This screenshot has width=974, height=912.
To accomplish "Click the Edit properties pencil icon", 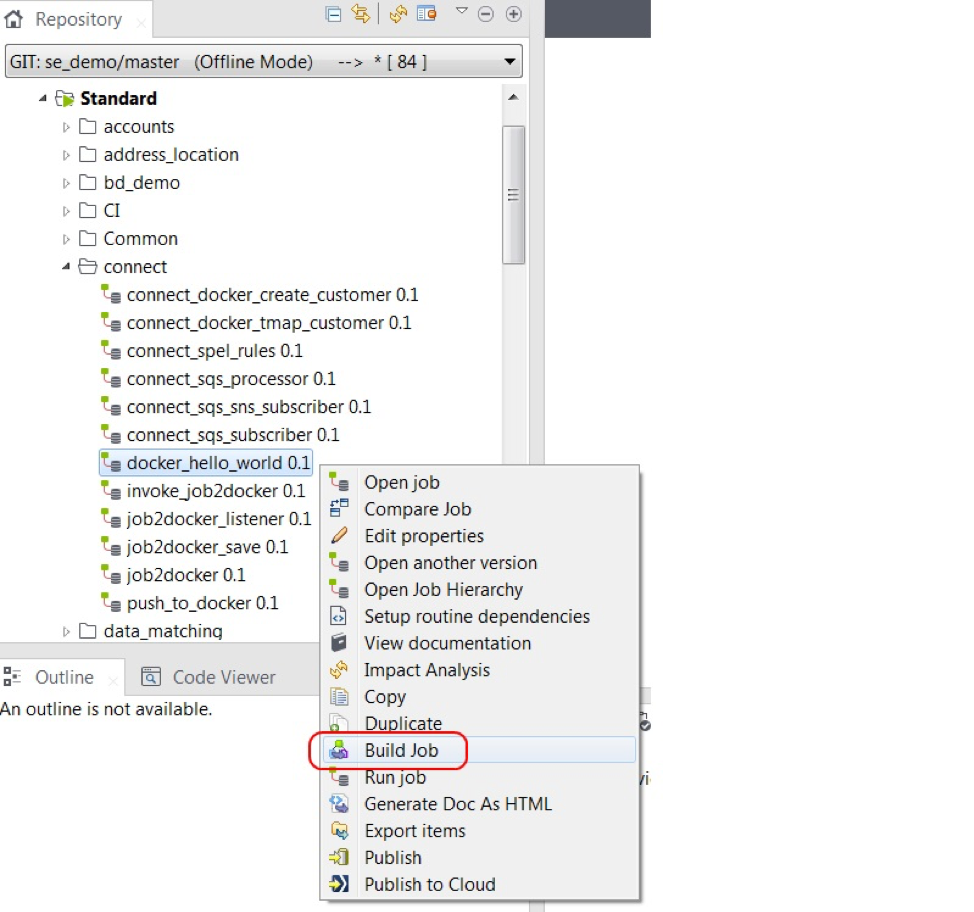I will click(x=340, y=536).
